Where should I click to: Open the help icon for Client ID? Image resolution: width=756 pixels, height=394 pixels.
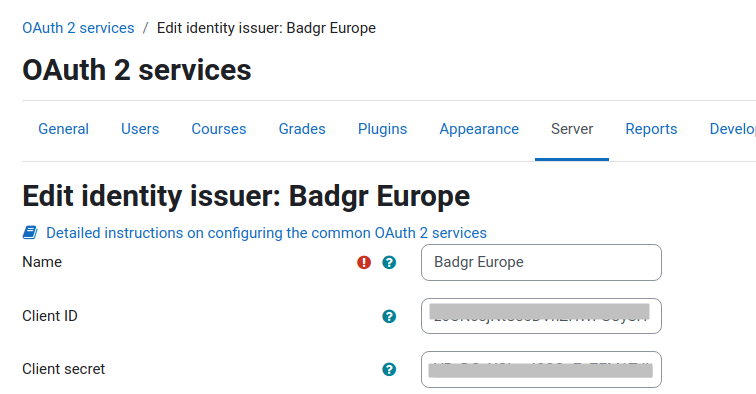click(389, 316)
